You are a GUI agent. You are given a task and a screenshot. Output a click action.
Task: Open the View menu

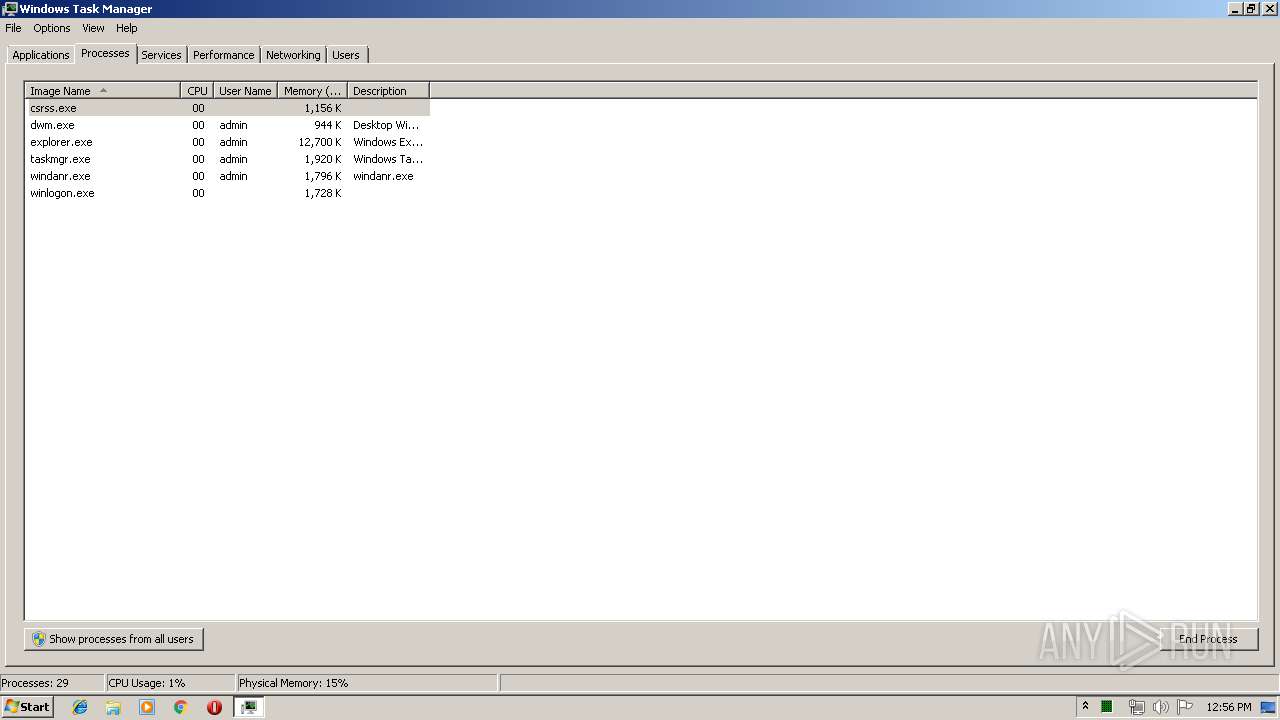coord(93,28)
